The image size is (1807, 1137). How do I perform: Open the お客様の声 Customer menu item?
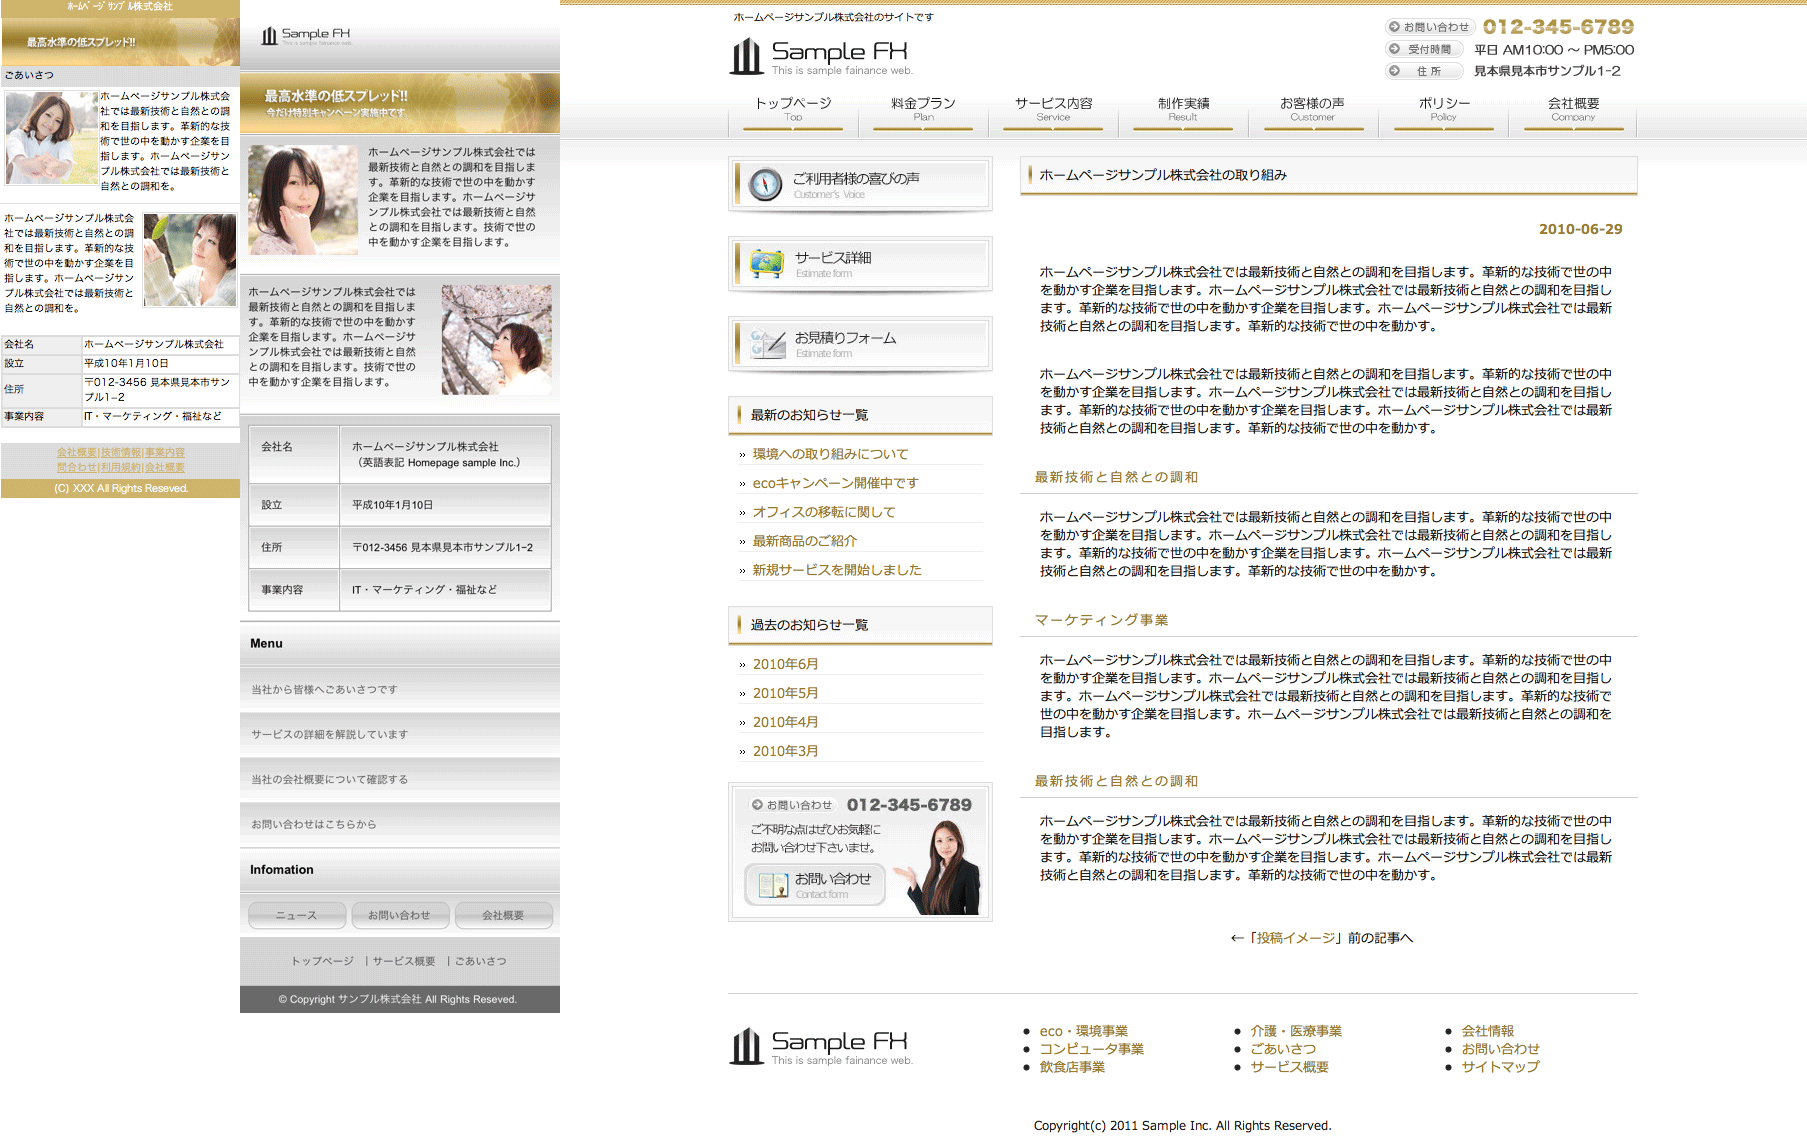pyautogui.click(x=1312, y=108)
